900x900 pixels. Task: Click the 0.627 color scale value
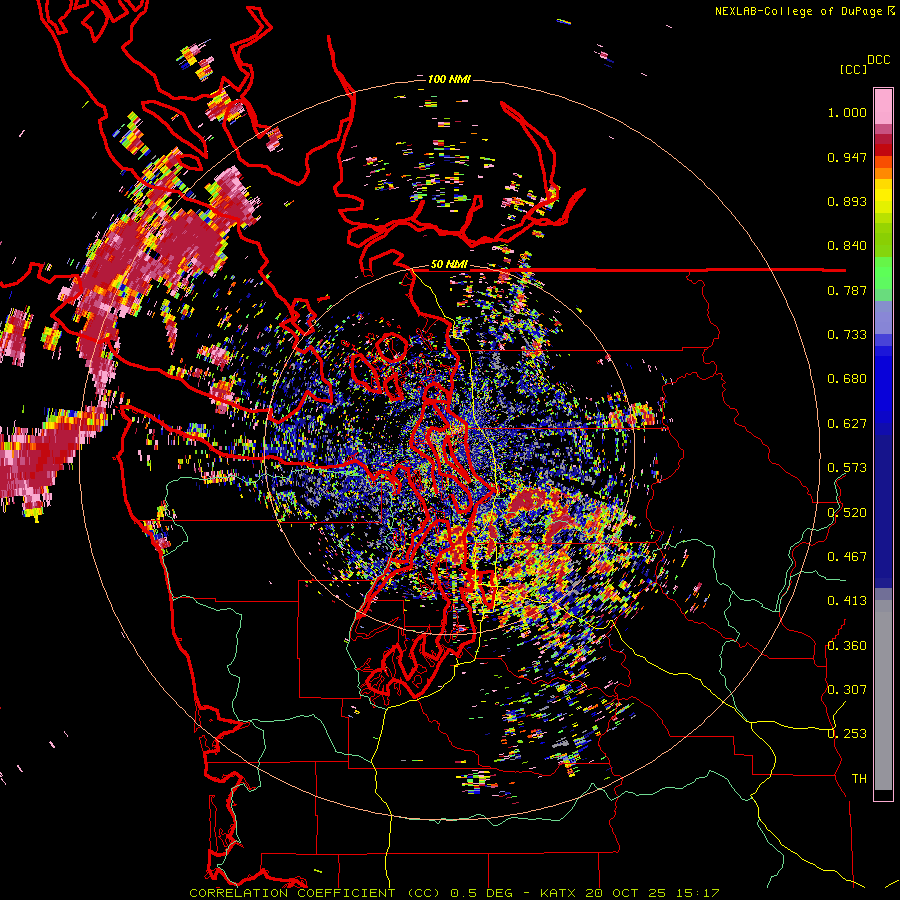847,424
